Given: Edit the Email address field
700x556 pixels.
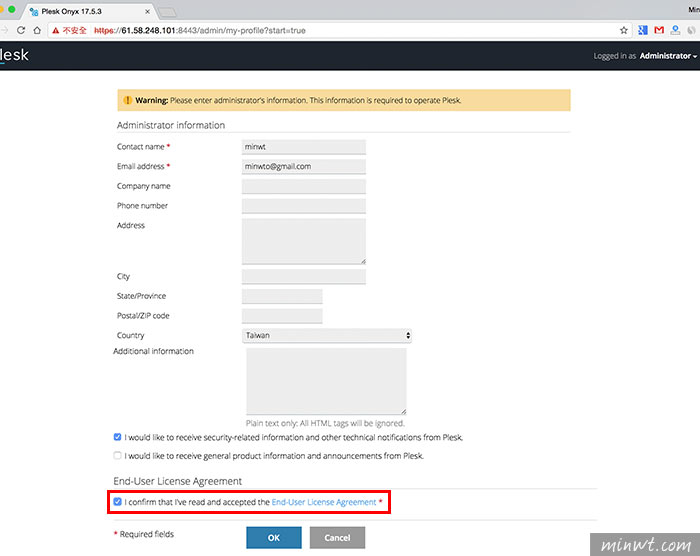Looking at the screenshot, I should pyautogui.click(x=304, y=167).
